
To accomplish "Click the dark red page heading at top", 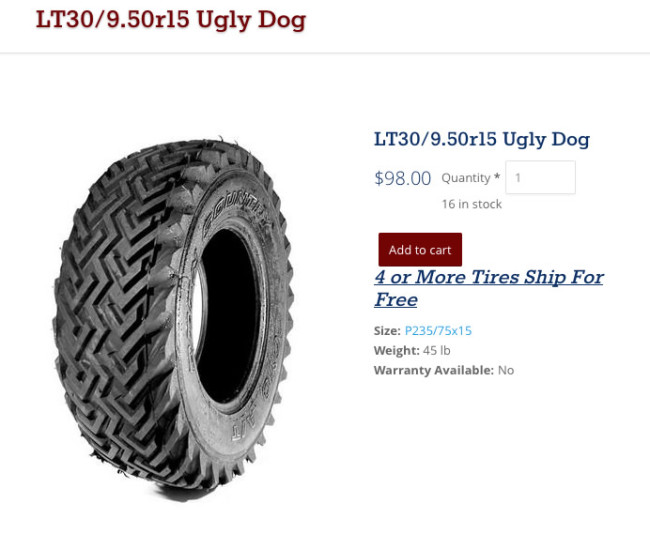I will point(171,20).
